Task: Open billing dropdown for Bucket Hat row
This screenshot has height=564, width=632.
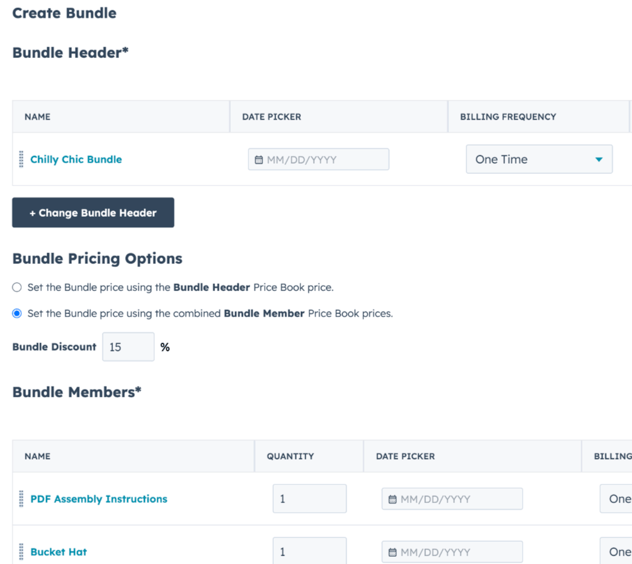Action: click(x=615, y=552)
